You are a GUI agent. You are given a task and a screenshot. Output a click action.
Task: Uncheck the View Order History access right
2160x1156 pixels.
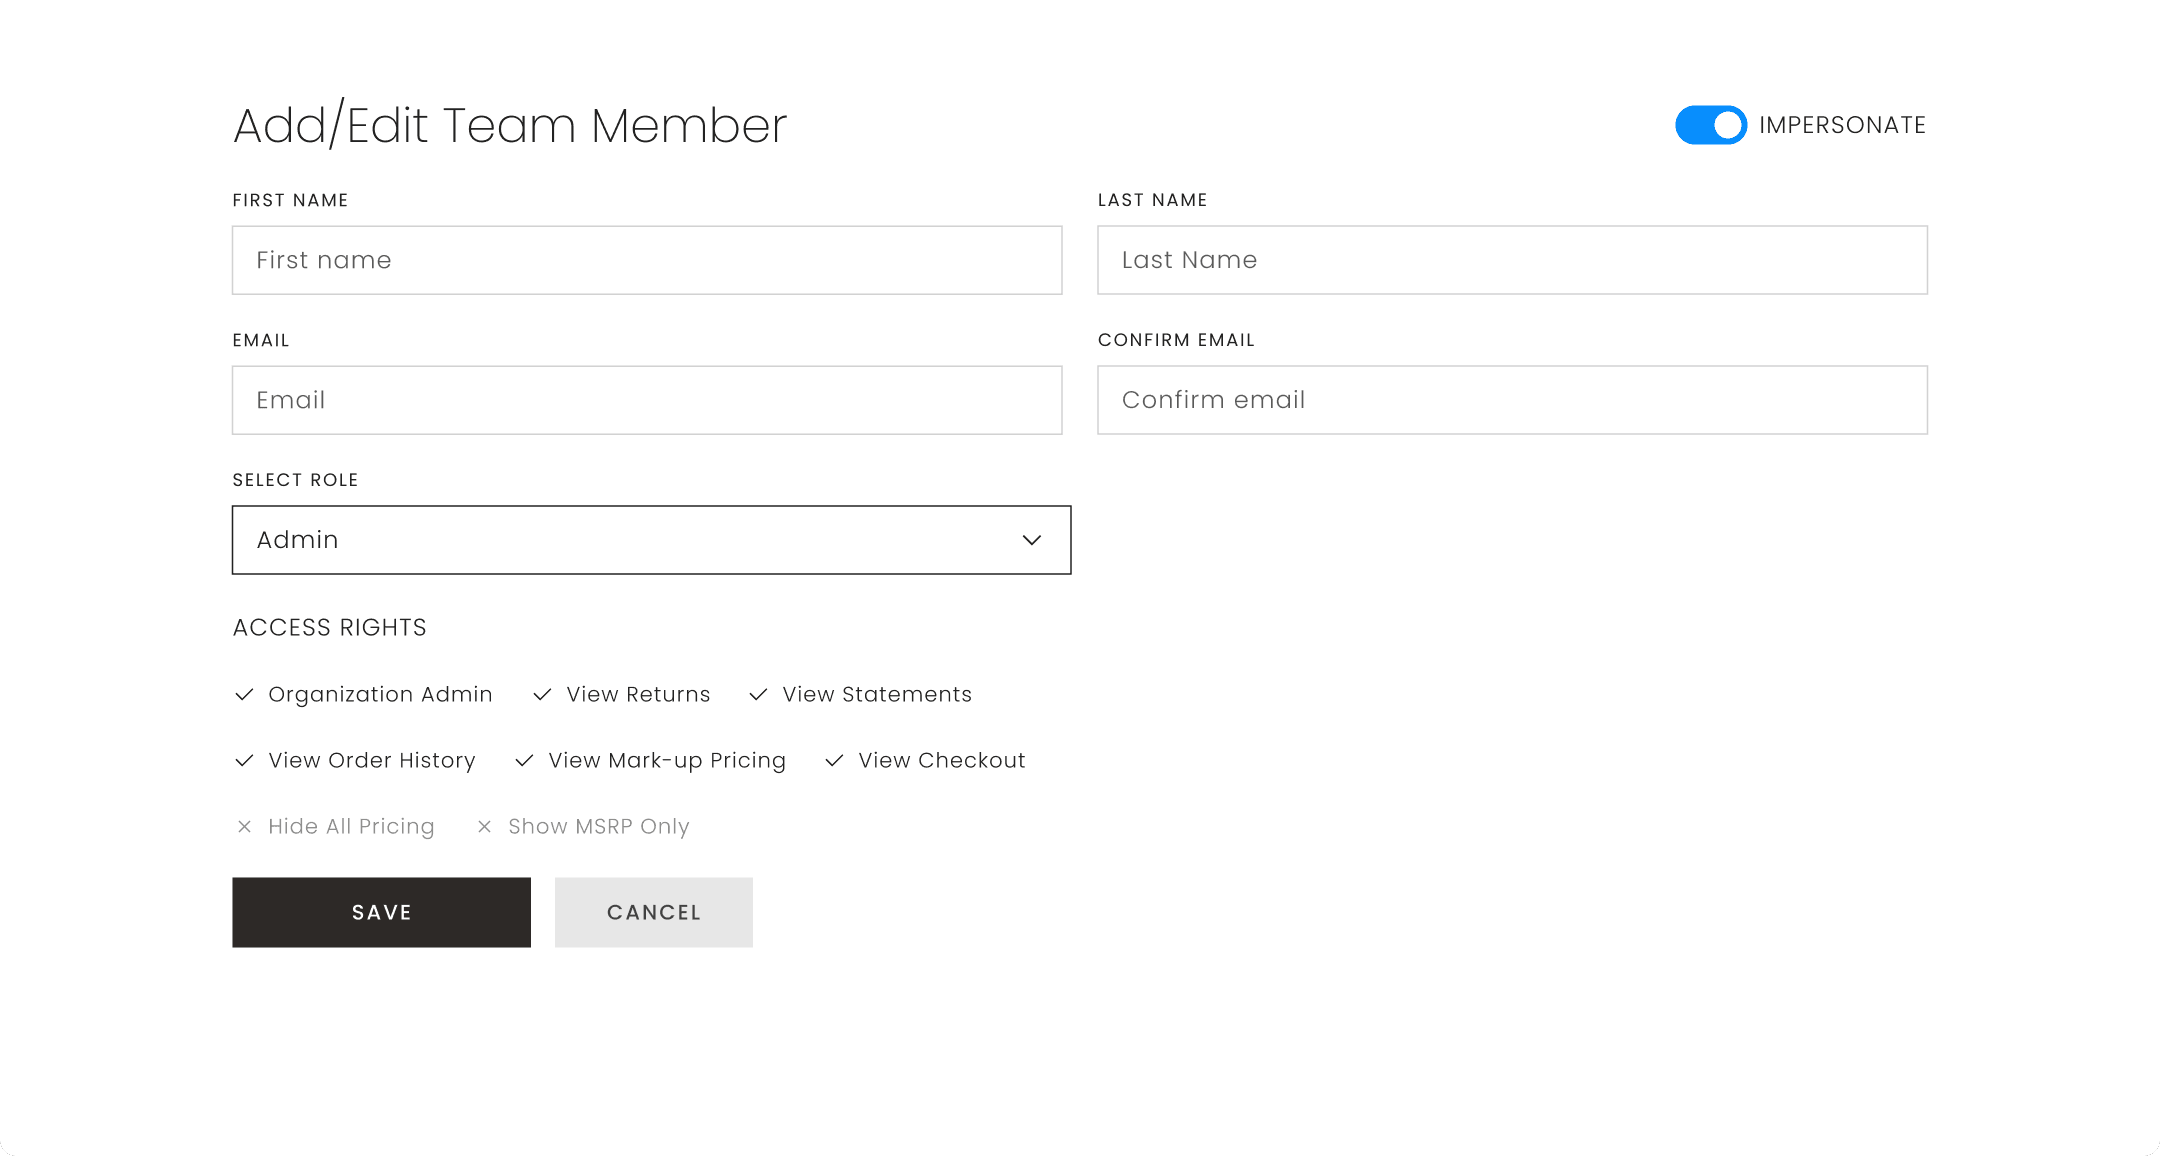point(371,760)
